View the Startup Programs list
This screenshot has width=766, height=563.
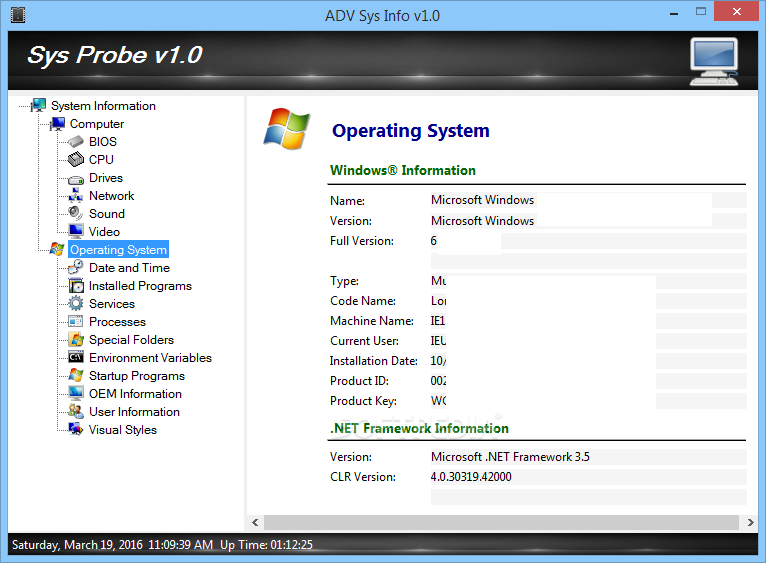pos(137,376)
